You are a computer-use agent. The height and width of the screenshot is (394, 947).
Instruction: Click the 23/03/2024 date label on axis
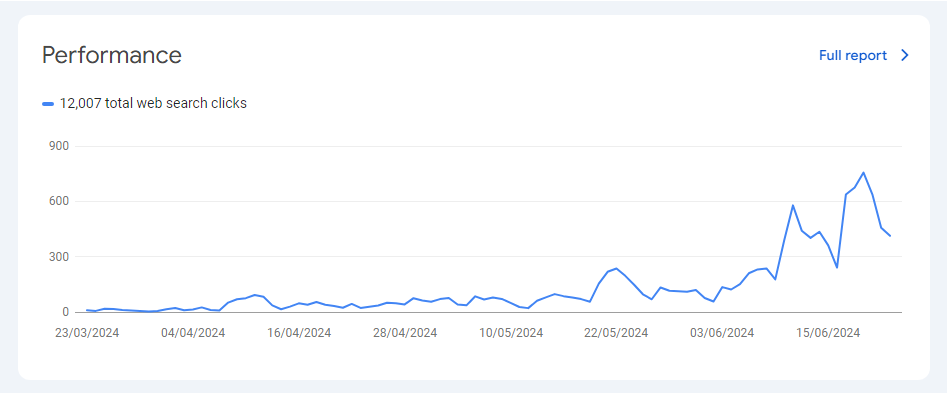point(87,333)
